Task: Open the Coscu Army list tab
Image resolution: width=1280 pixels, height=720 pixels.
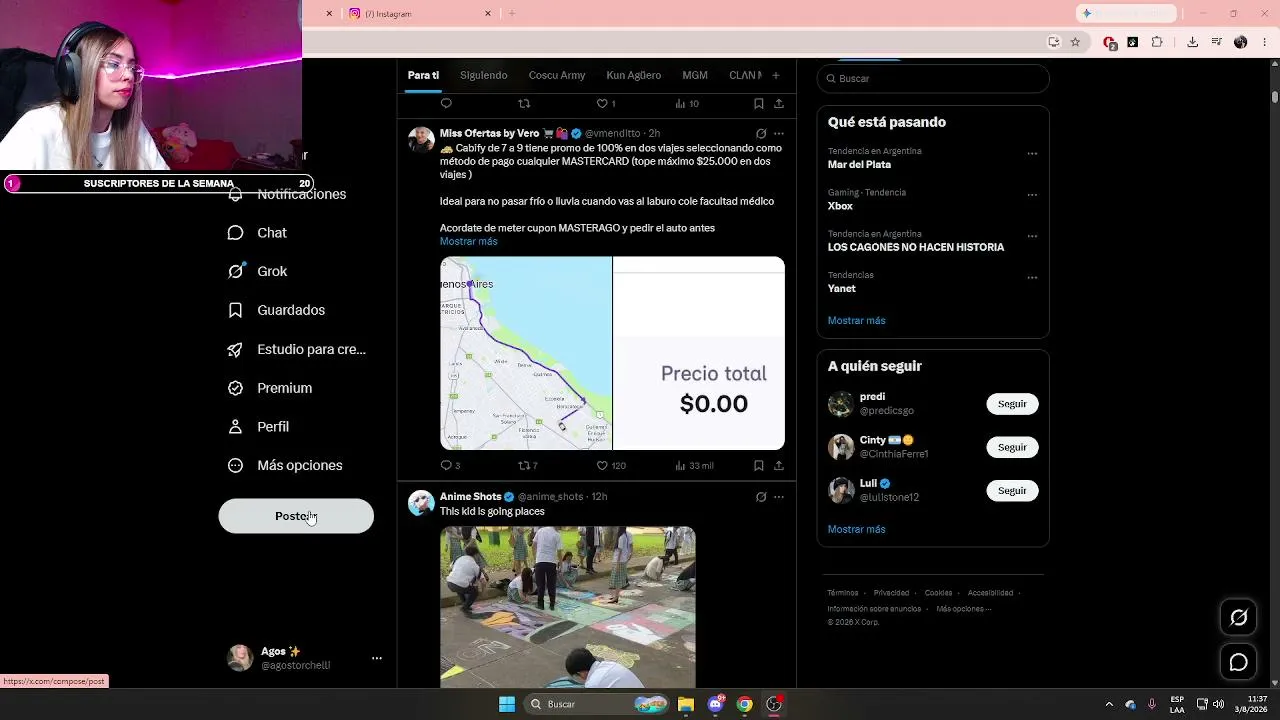Action: pos(557,75)
